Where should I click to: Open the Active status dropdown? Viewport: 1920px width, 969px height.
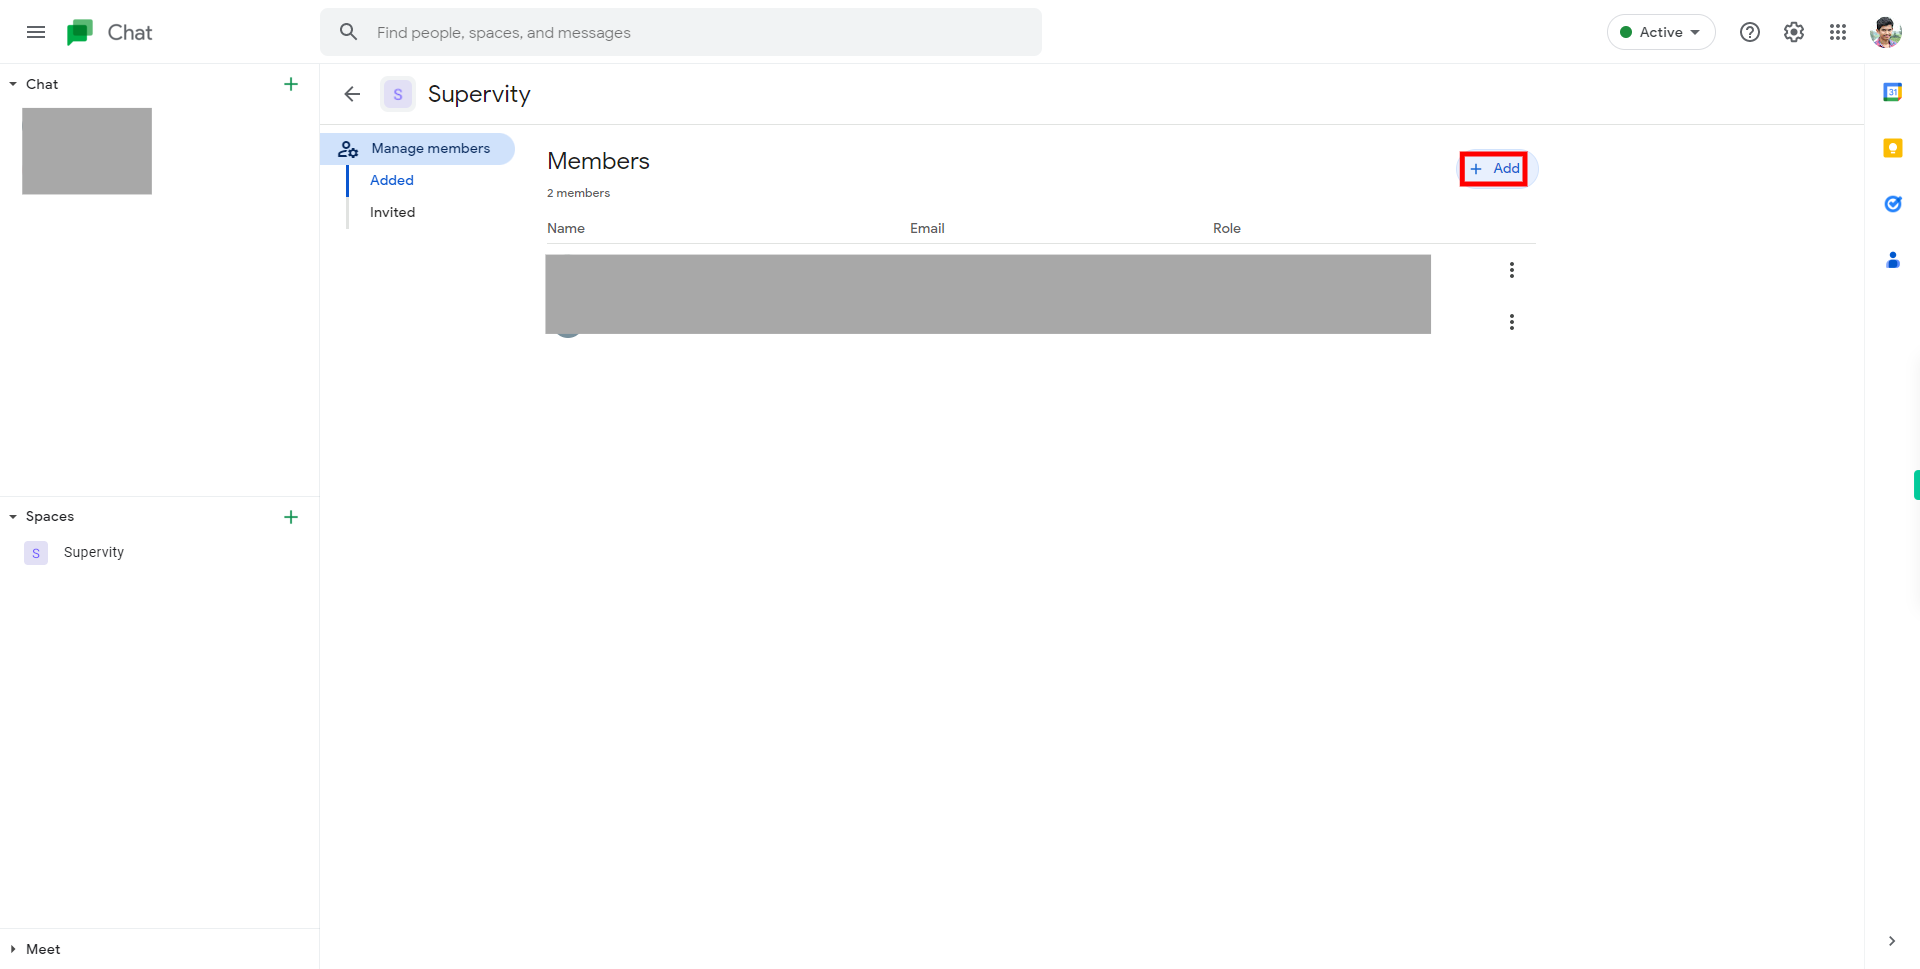pyautogui.click(x=1661, y=32)
